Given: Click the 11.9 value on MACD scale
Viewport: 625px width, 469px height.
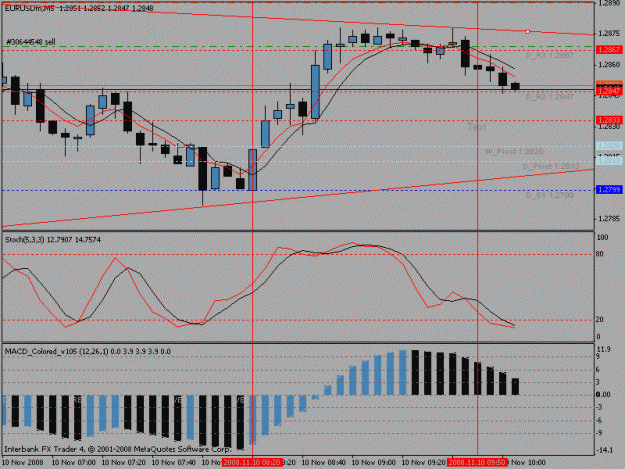Looking at the screenshot, I should 603,349.
